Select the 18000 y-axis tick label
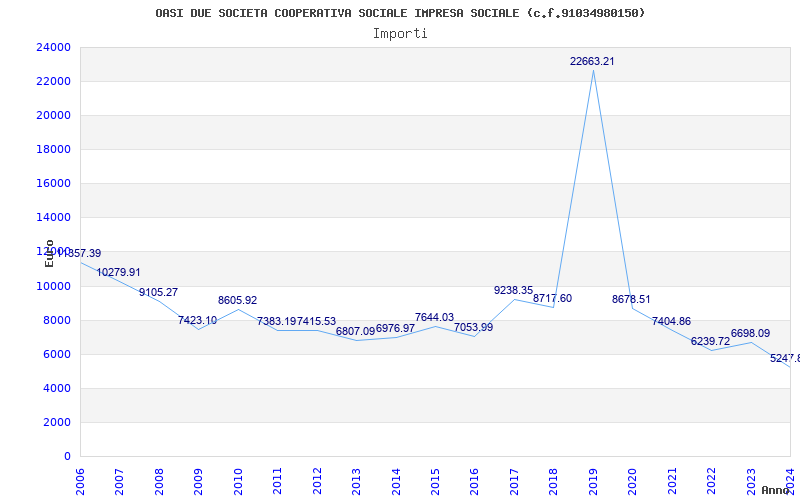This screenshot has height=500, width=800. [x=54, y=149]
